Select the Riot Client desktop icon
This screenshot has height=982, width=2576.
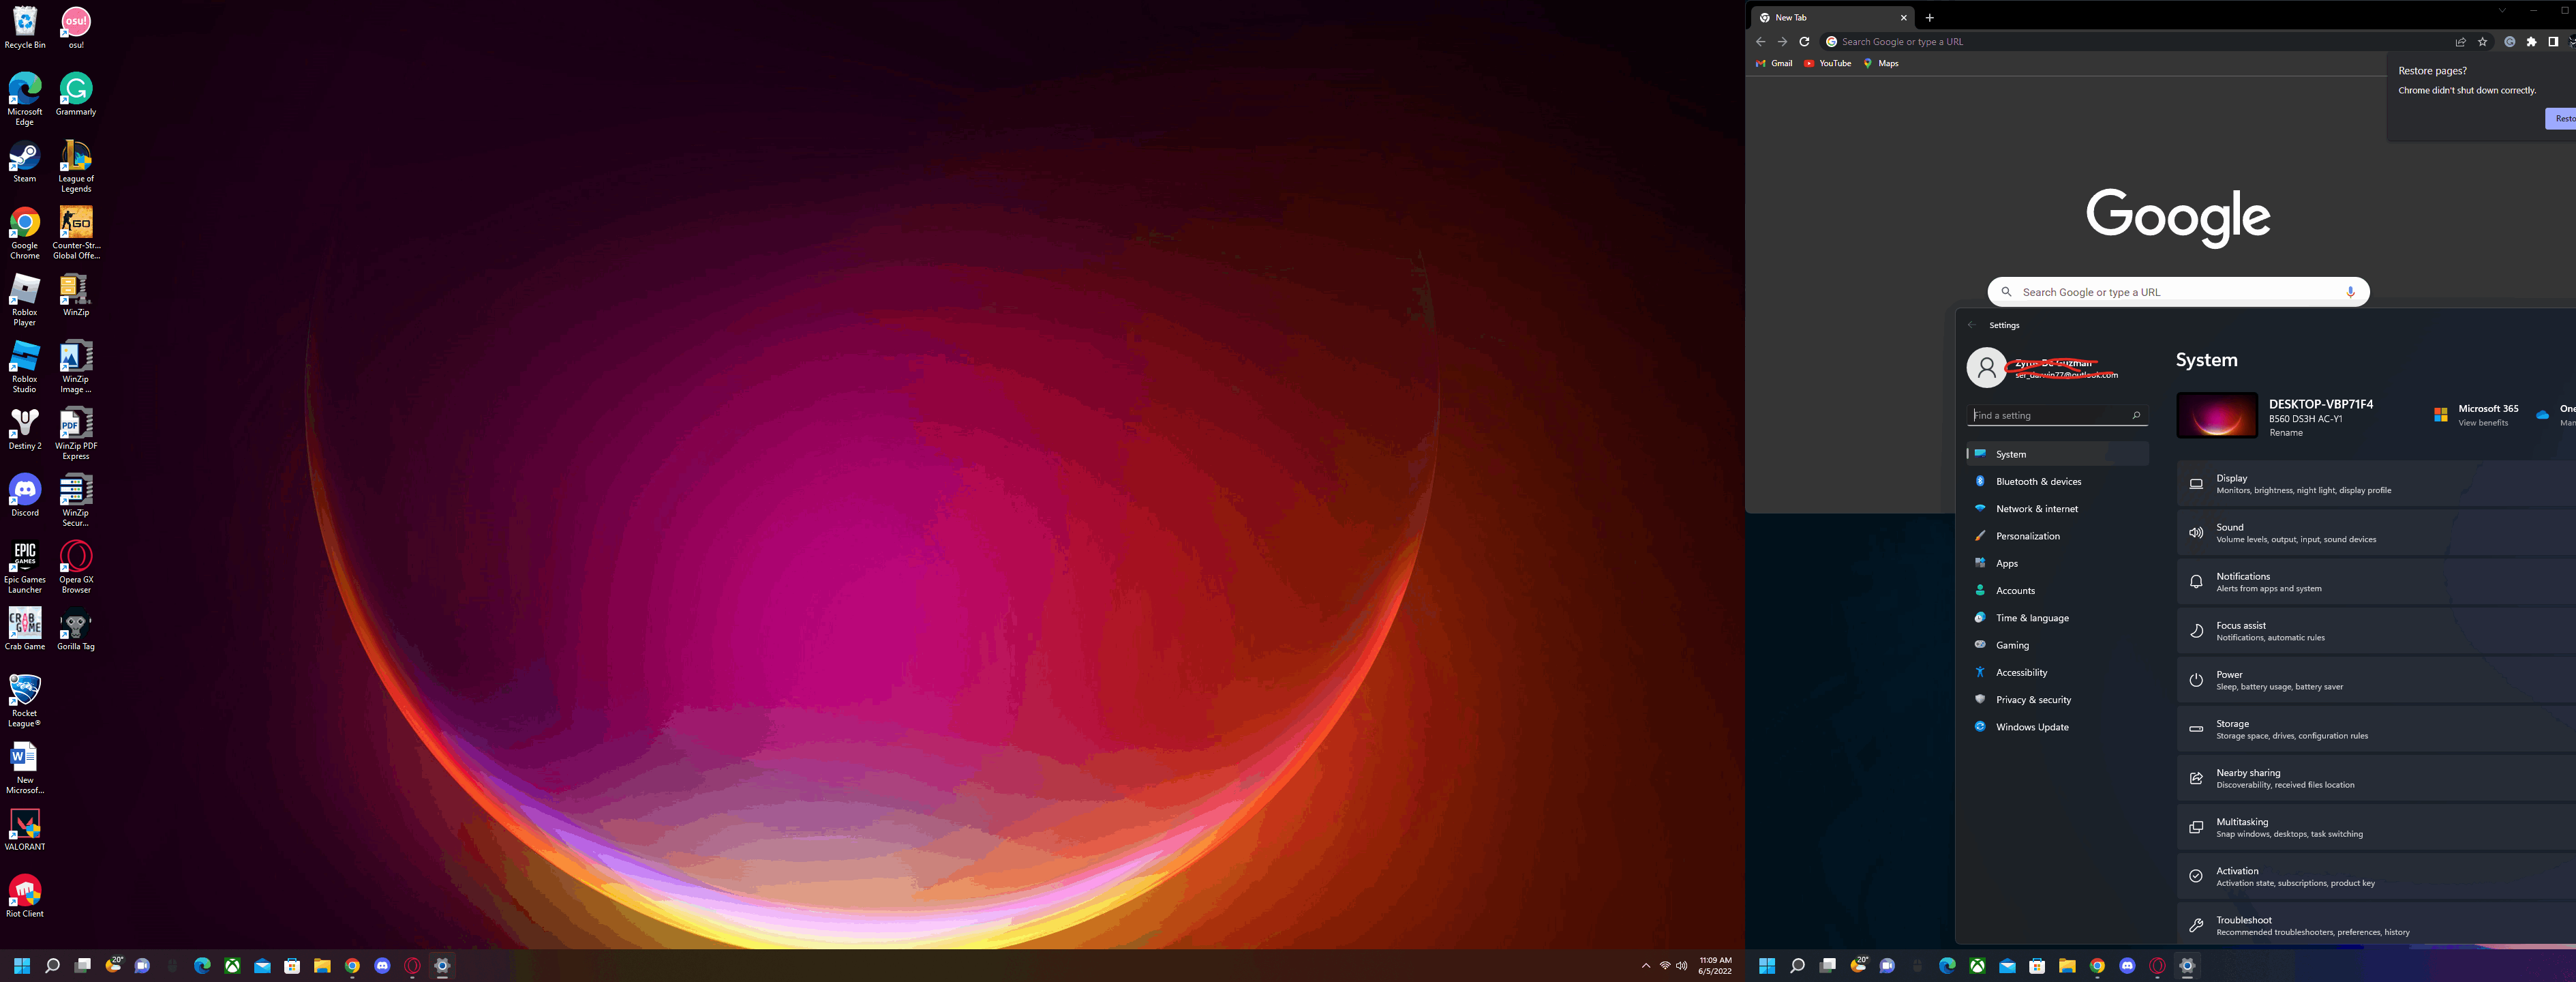pyautogui.click(x=24, y=896)
